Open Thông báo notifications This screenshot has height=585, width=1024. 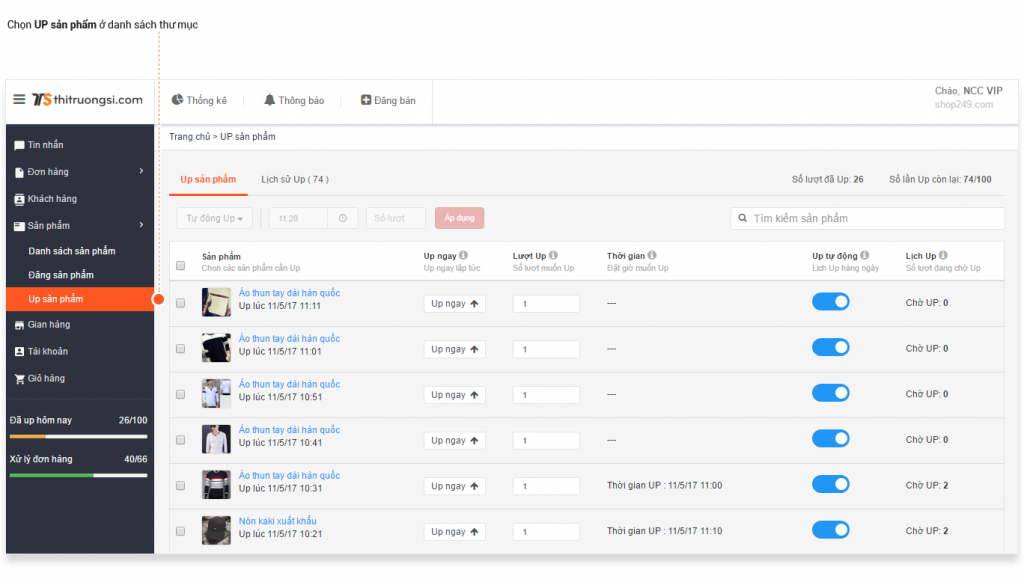coord(294,101)
